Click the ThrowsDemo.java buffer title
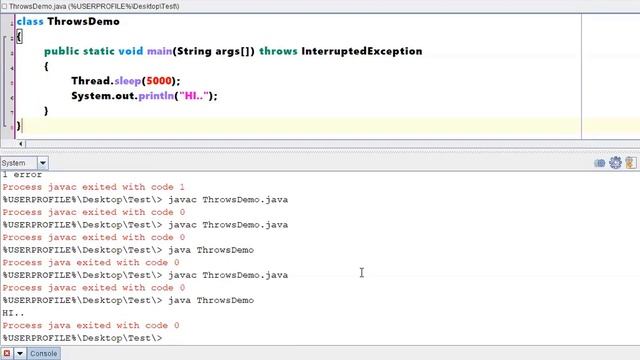Viewport: 640px width, 360px height. [94, 6]
